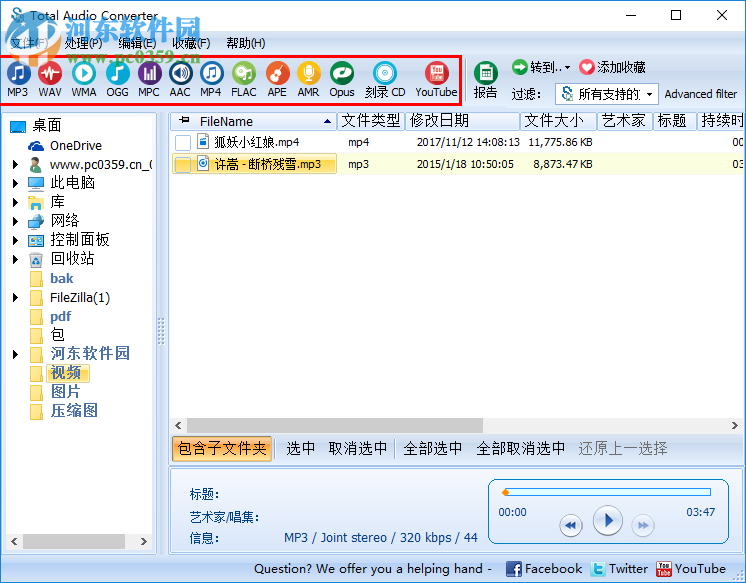Click the 选中 button
746x583 pixels.
300,448
